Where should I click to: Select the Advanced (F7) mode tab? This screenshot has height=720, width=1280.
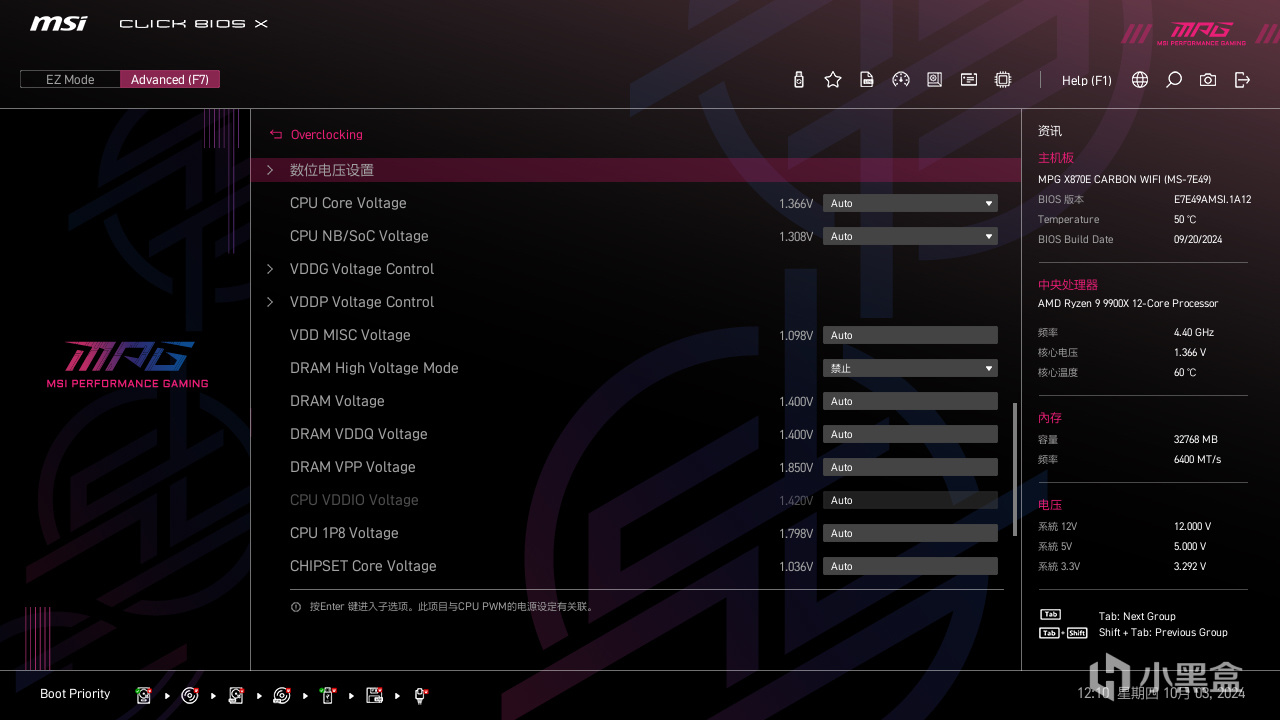(x=170, y=79)
